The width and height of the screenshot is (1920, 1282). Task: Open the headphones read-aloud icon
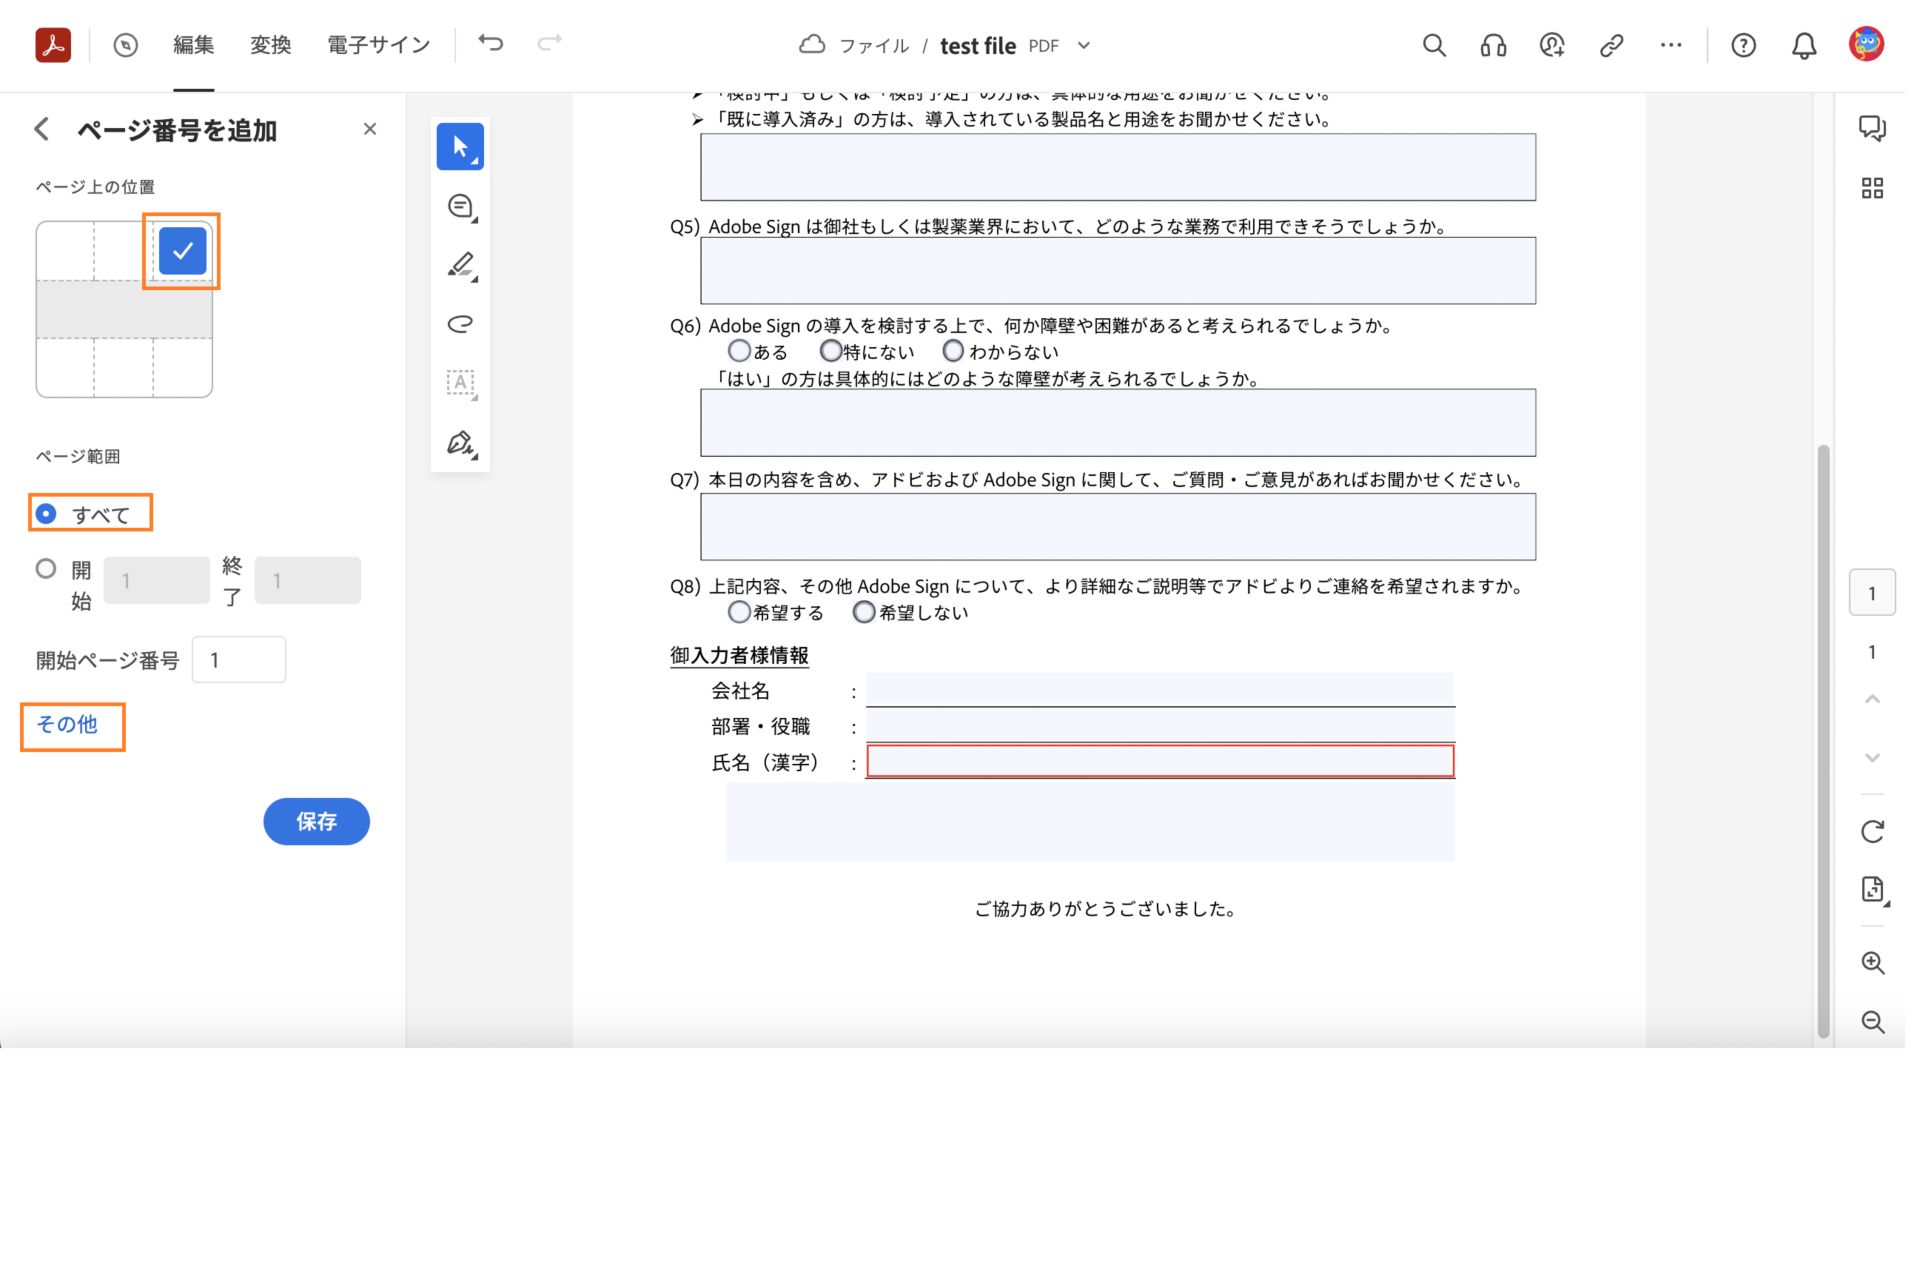(1493, 45)
